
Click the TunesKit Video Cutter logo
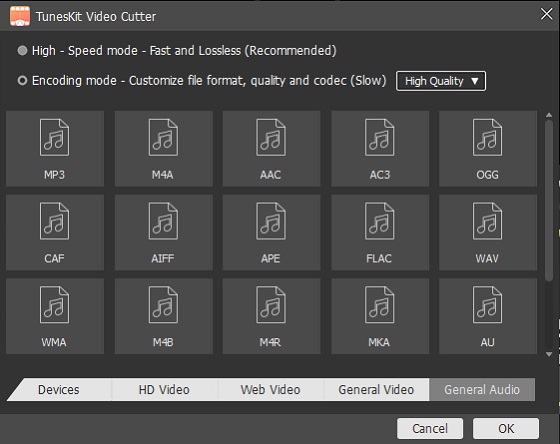20,16
